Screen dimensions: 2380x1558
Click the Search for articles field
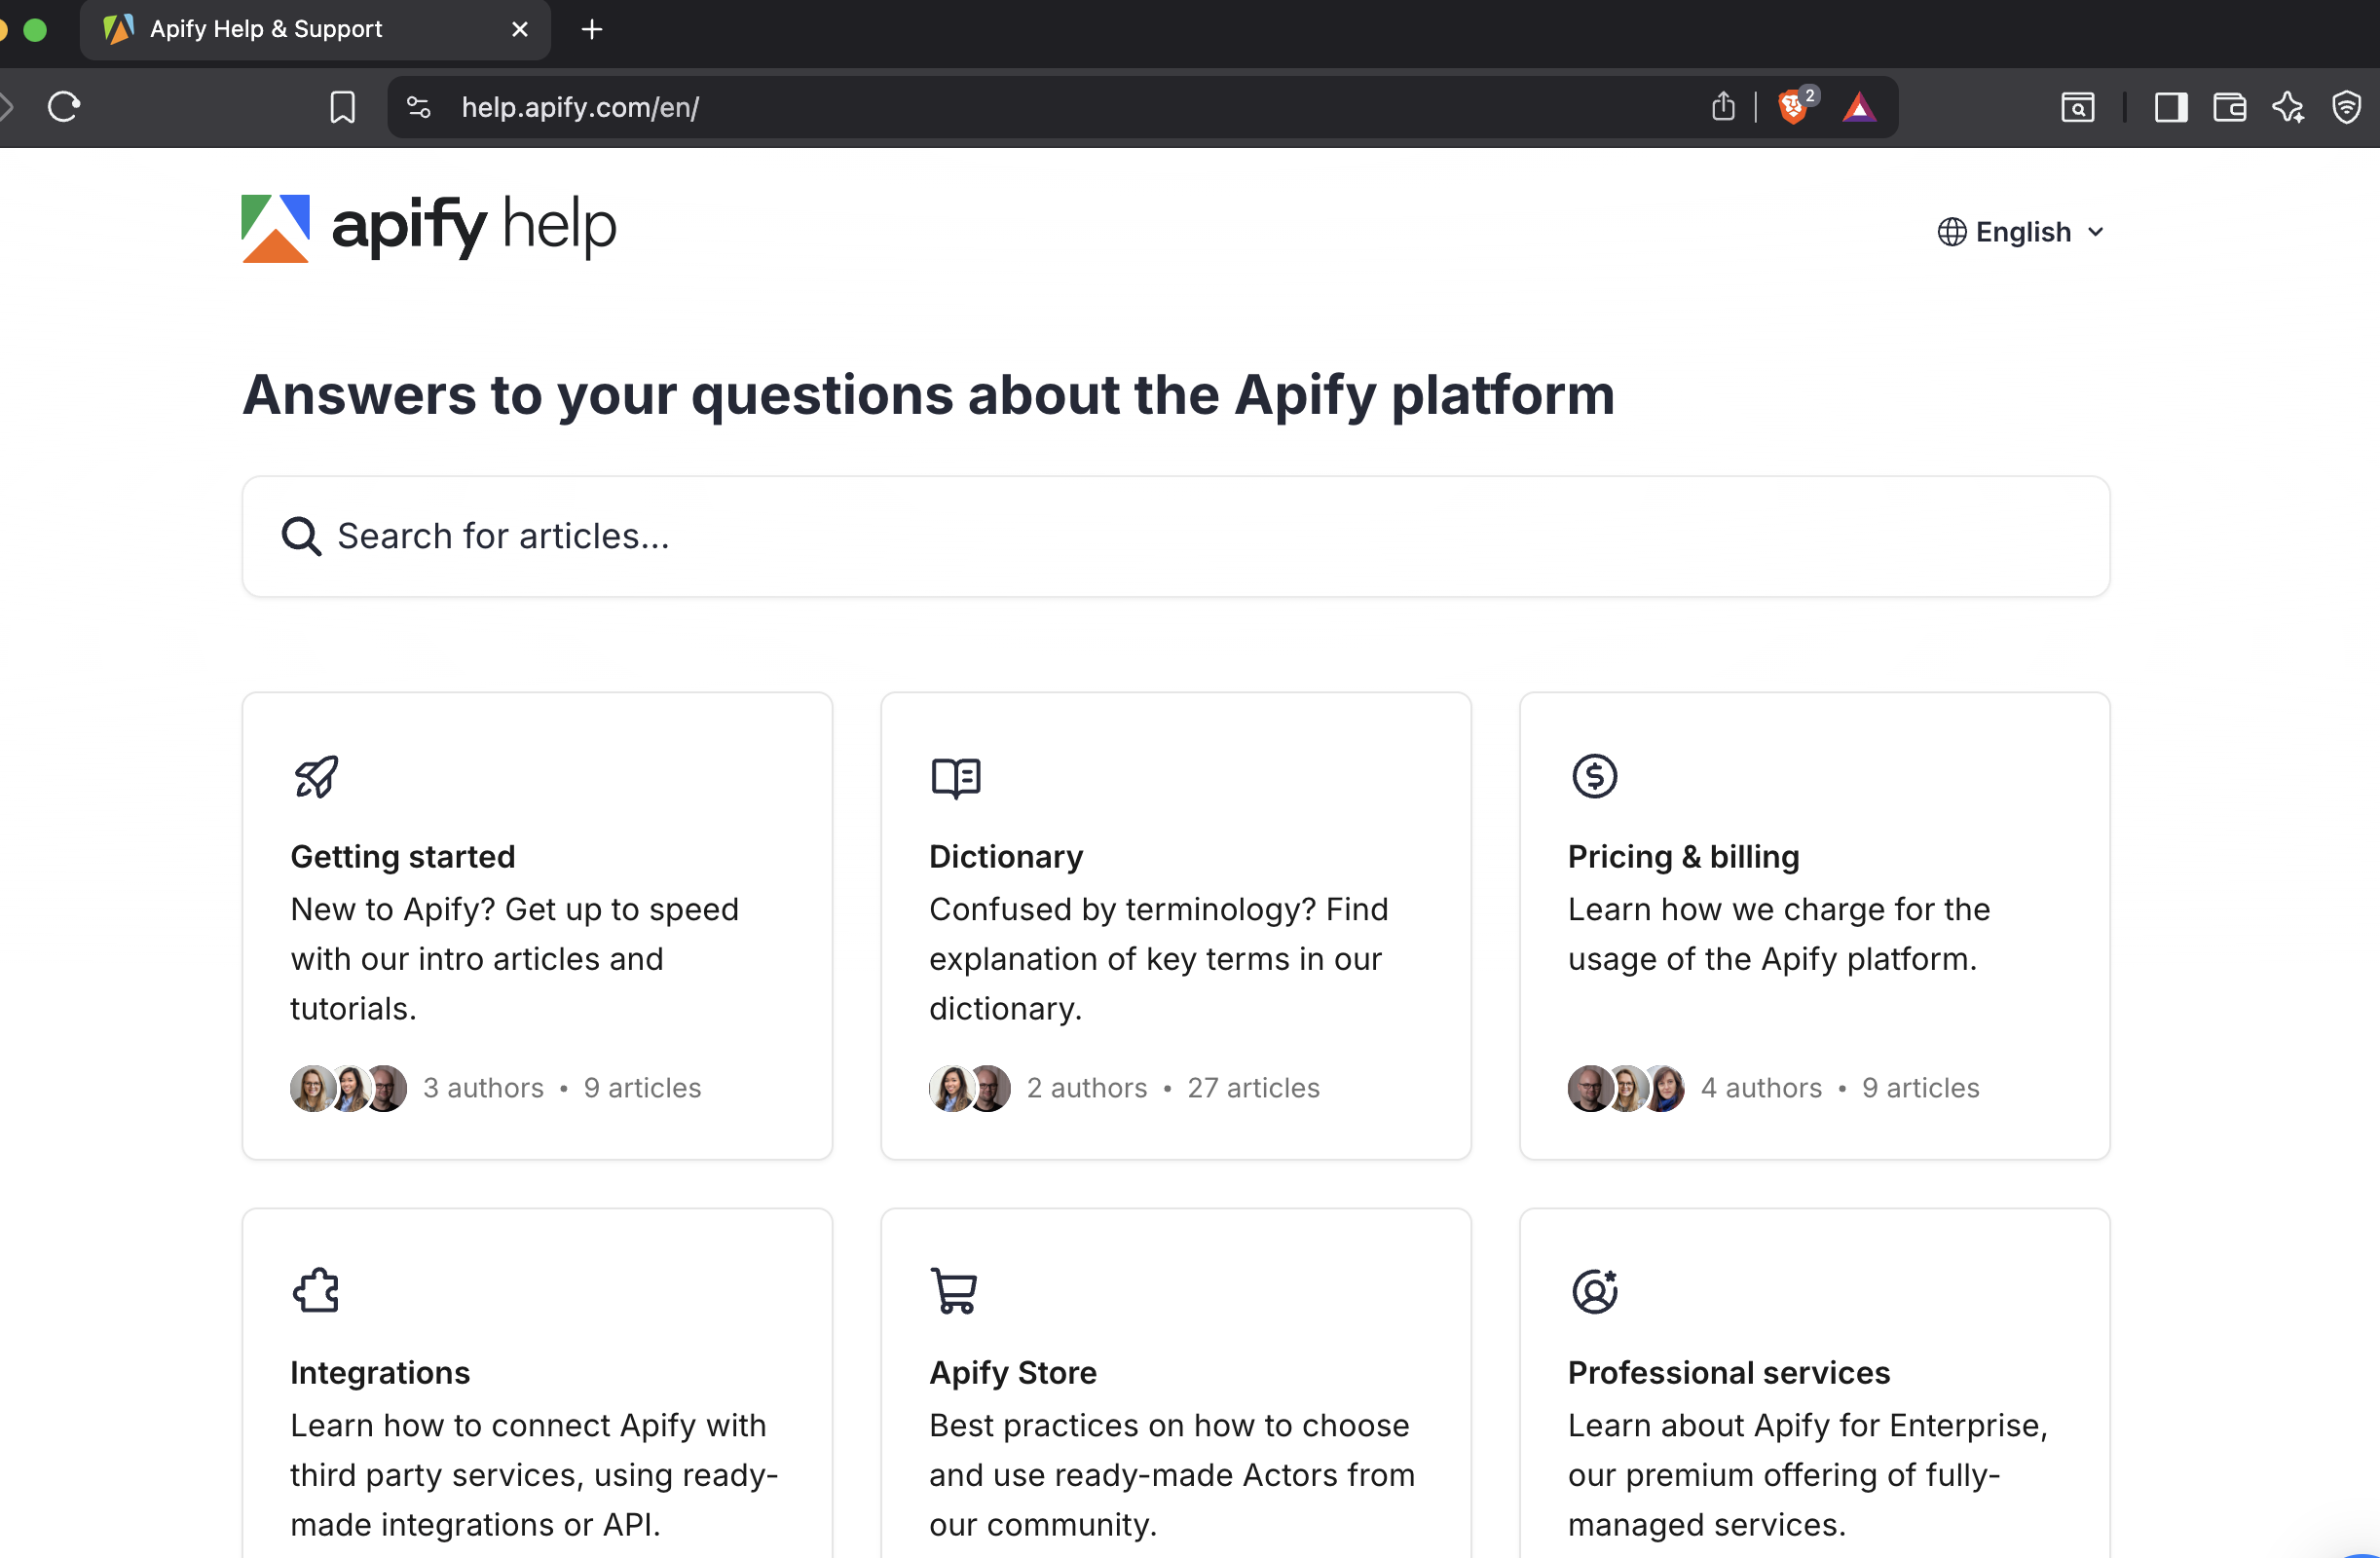tap(1176, 536)
